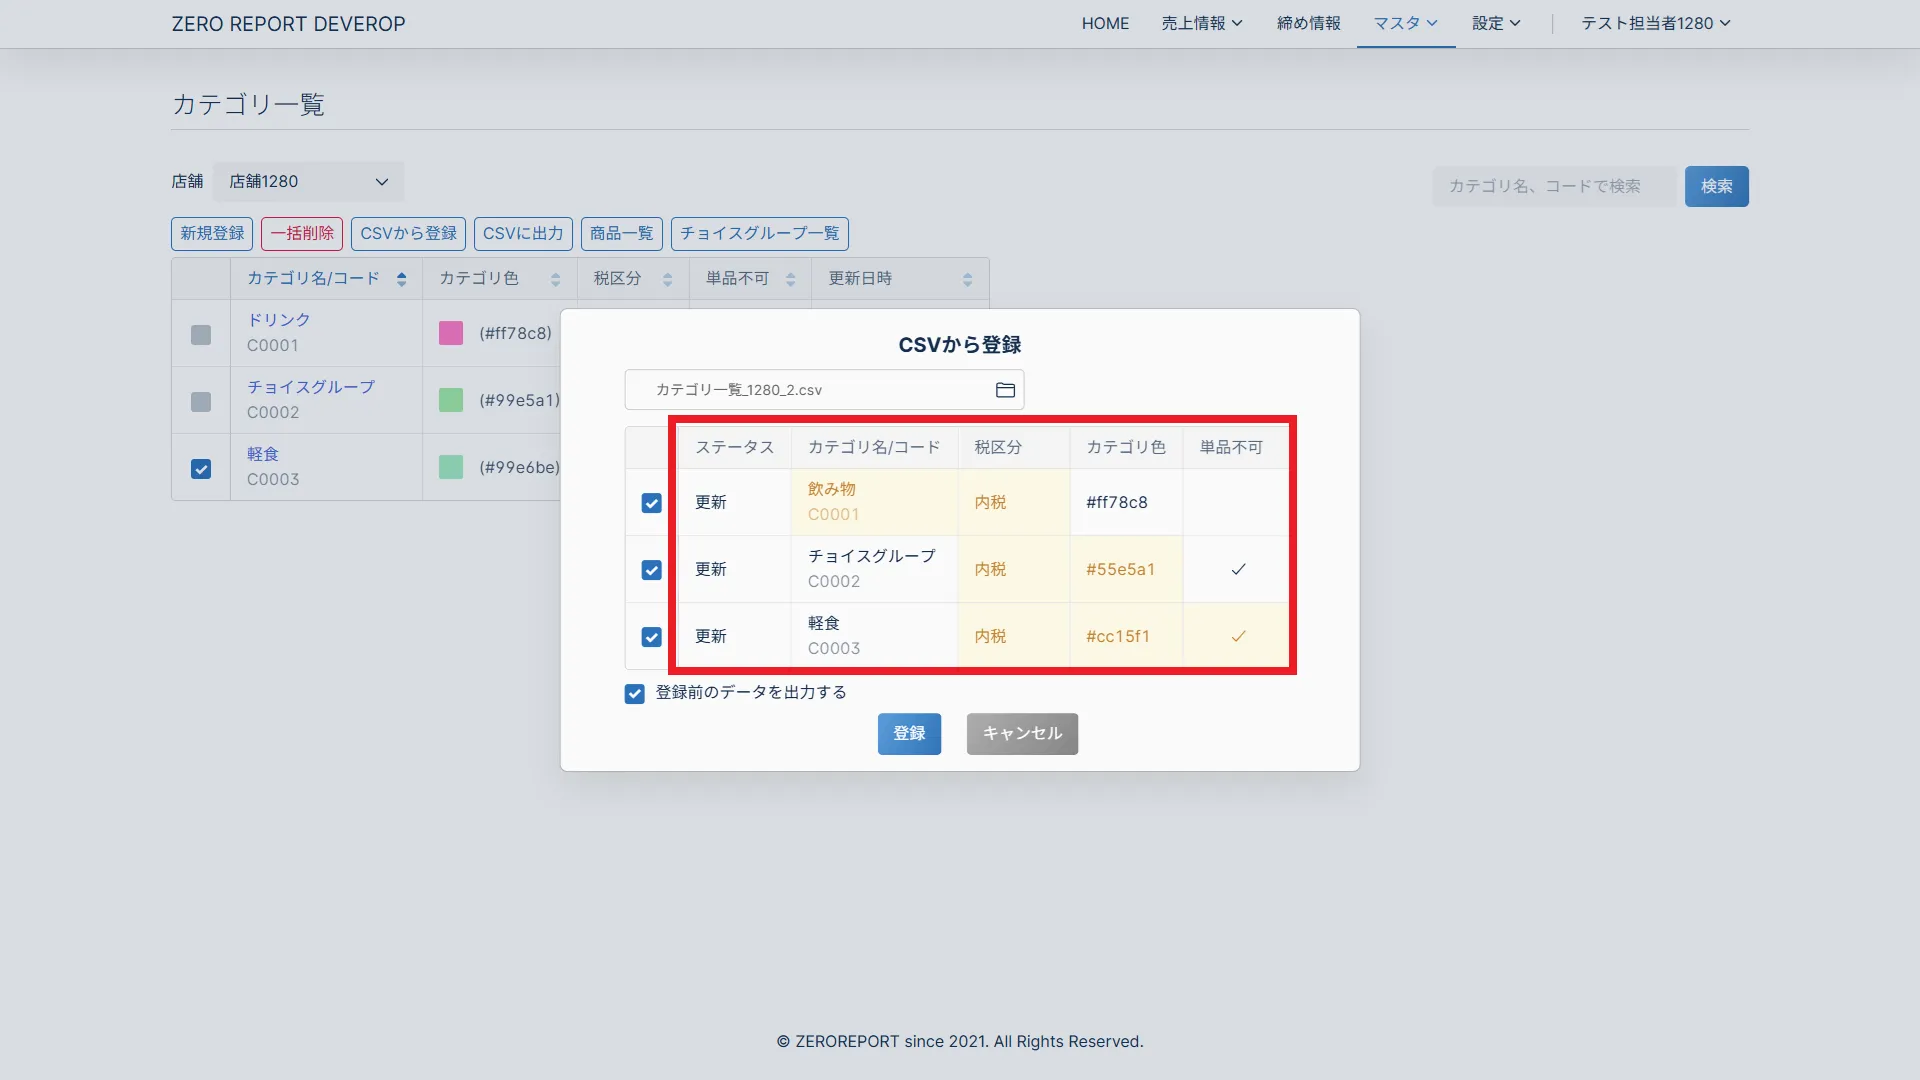The width and height of the screenshot is (1920, 1080).
Task: Toggle 登録前のデータを出力する checkbox
Action: click(x=634, y=694)
